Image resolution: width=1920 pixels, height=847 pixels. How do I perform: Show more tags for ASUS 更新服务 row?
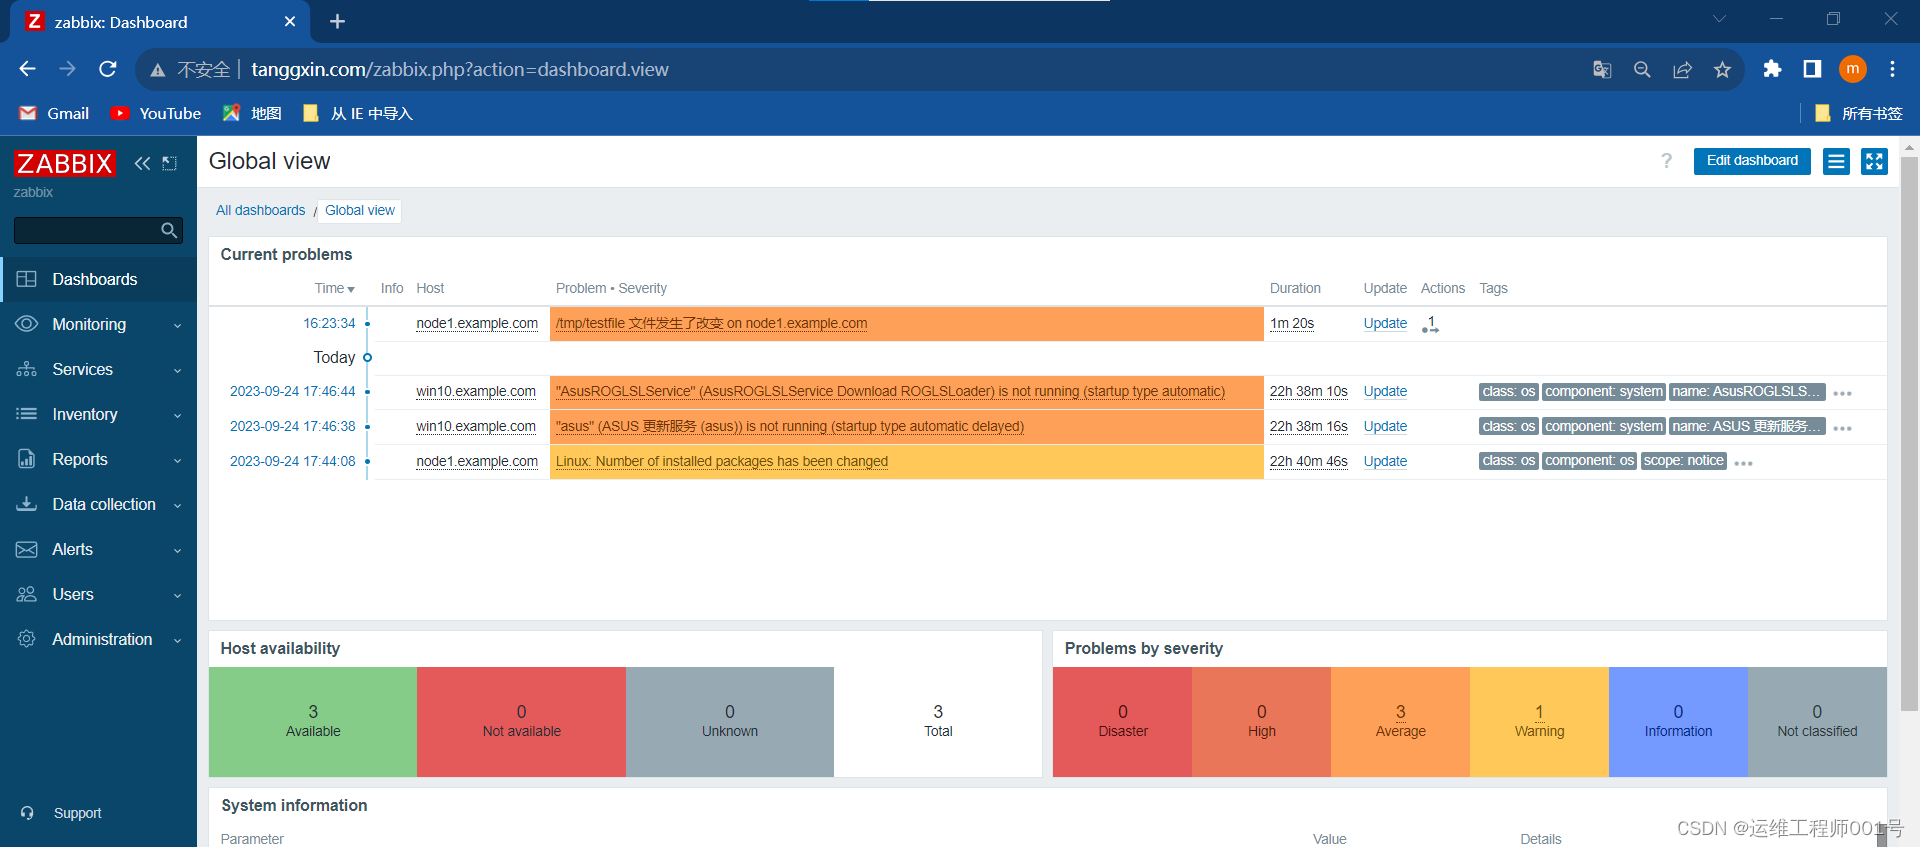coord(1843,428)
